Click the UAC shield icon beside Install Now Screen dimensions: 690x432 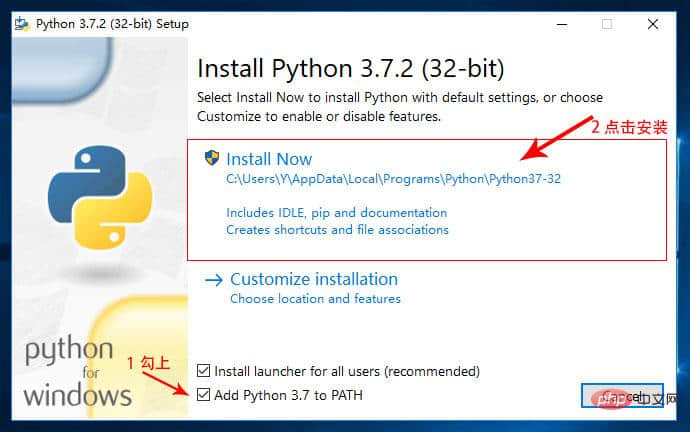tap(212, 157)
